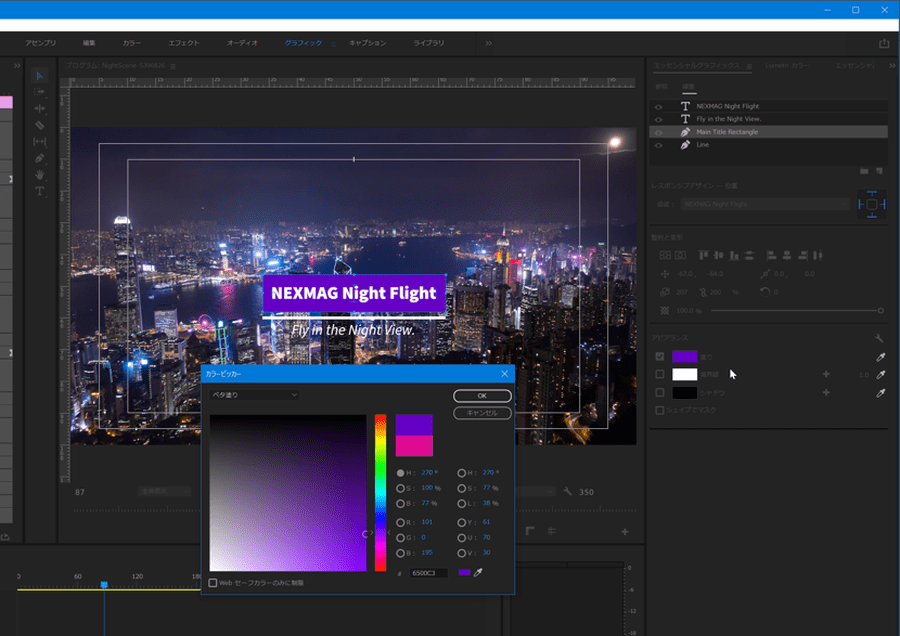Select the Hand tool in toolbar
The height and width of the screenshot is (636, 900).
coord(40,175)
